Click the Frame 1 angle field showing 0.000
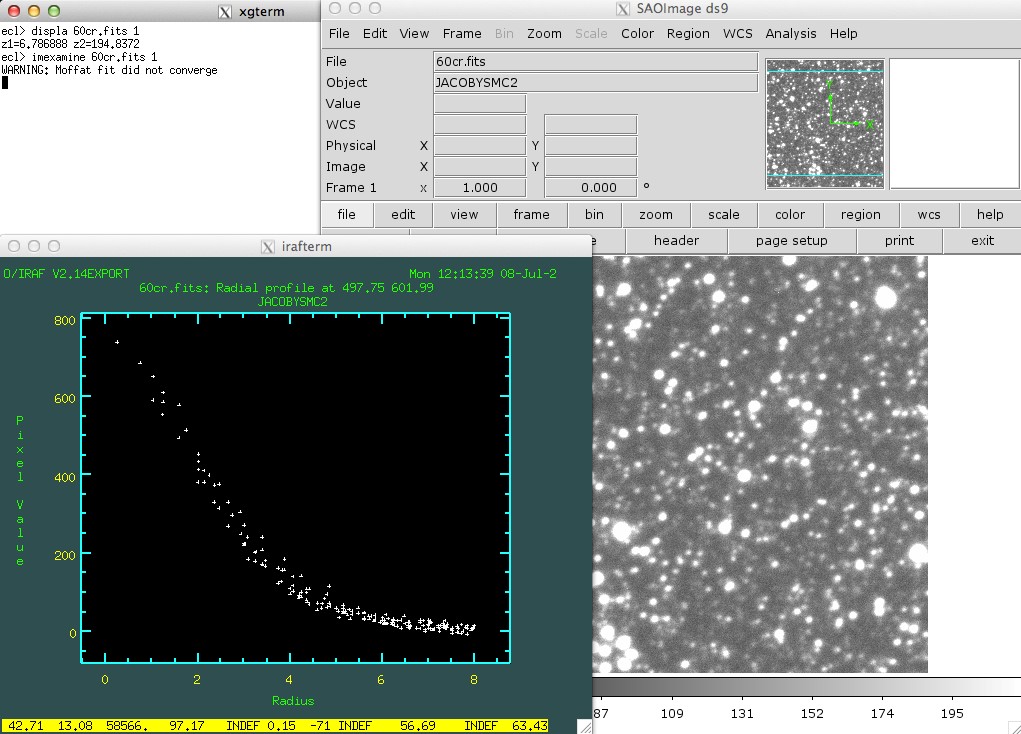This screenshot has width=1021, height=734. tap(591, 188)
